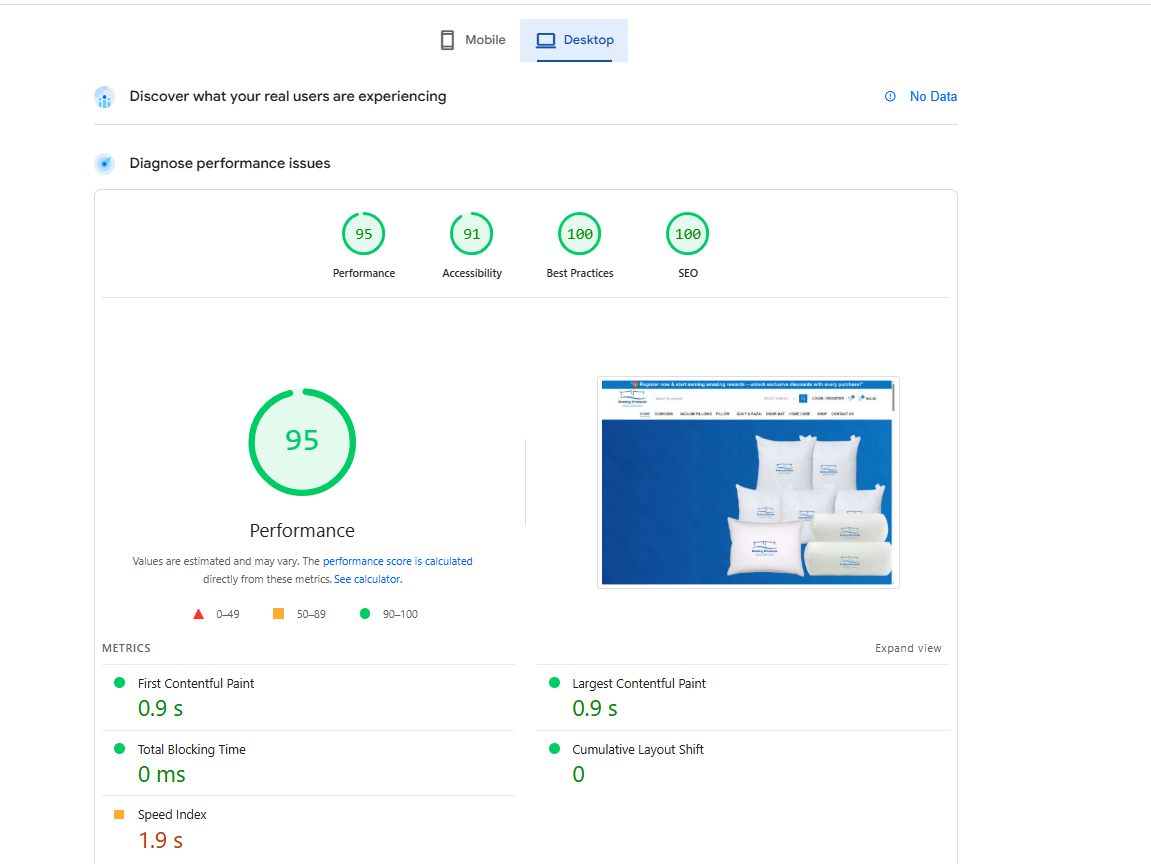Select the Accessibility 91 score gauge
The height and width of the screenshot is (864, 1151).
(472, 235)
